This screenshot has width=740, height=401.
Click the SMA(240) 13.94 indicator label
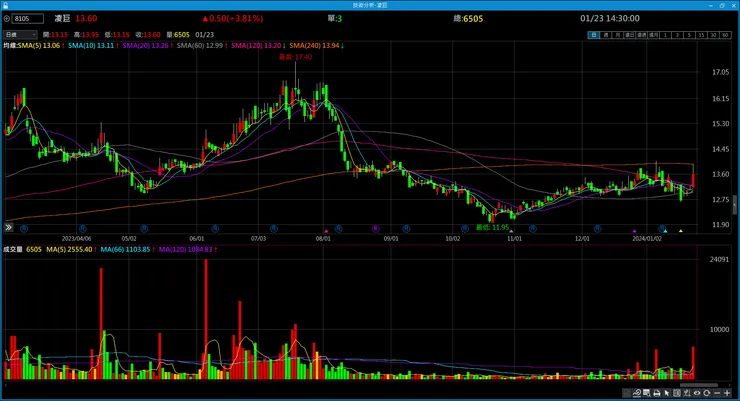point(314,45)
